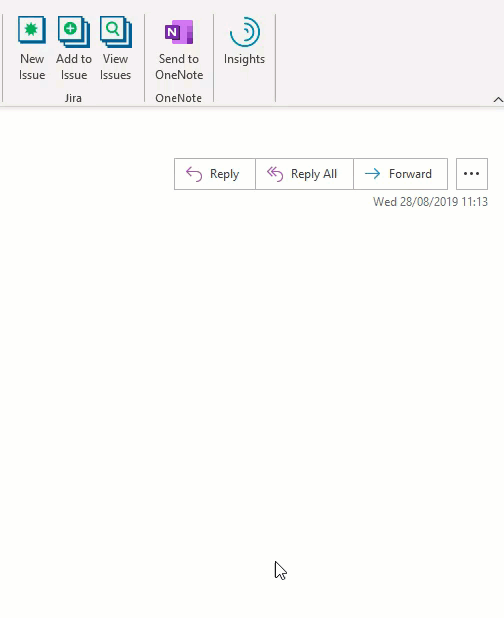Image resolution: width=504 pixels, height=618 pixels.
Task: Click the 'Send to OneNote' text label
Action: pos(179,67)
